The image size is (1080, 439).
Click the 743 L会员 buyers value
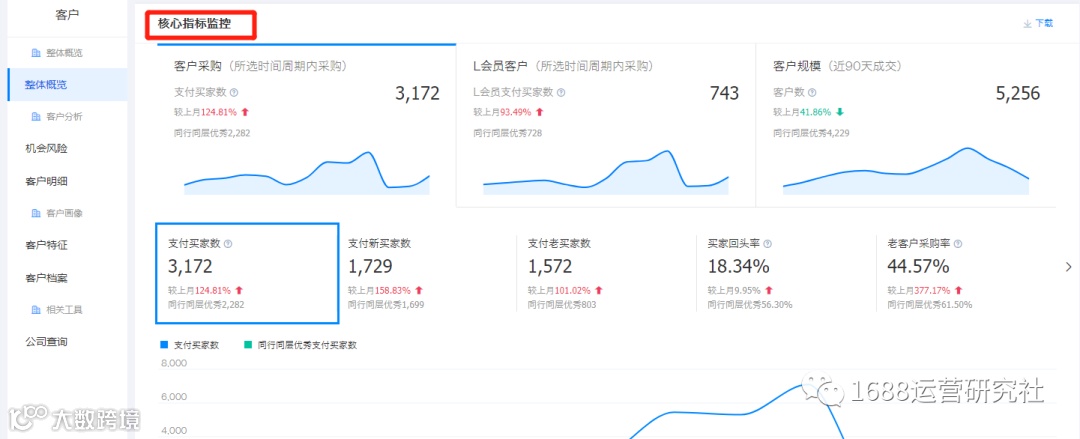click(725, 94)
